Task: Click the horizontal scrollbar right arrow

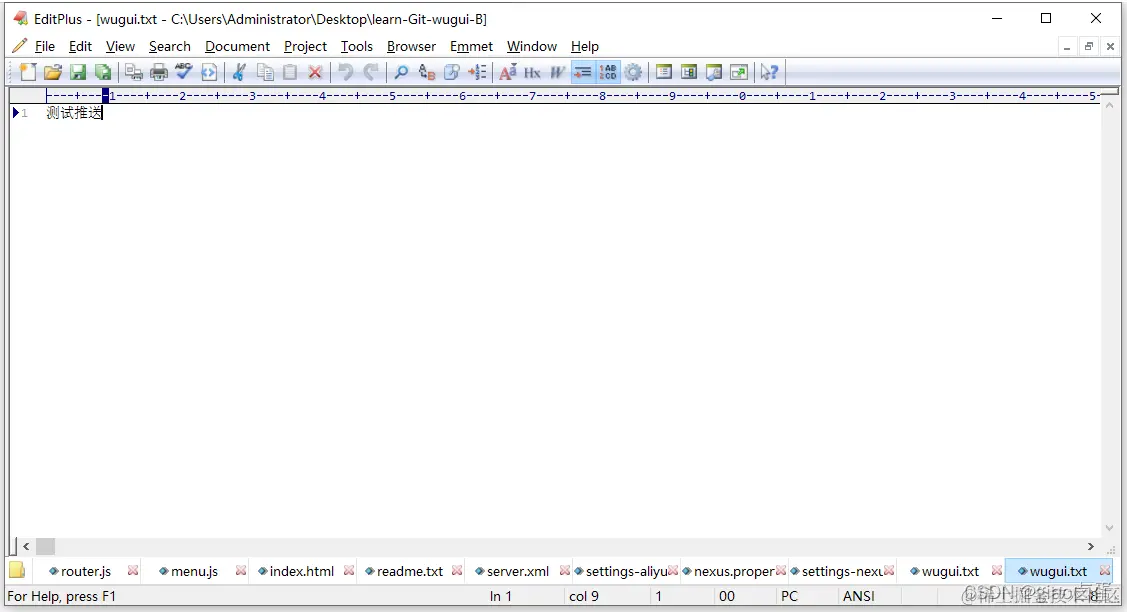Action: [x=1090, y=547]
